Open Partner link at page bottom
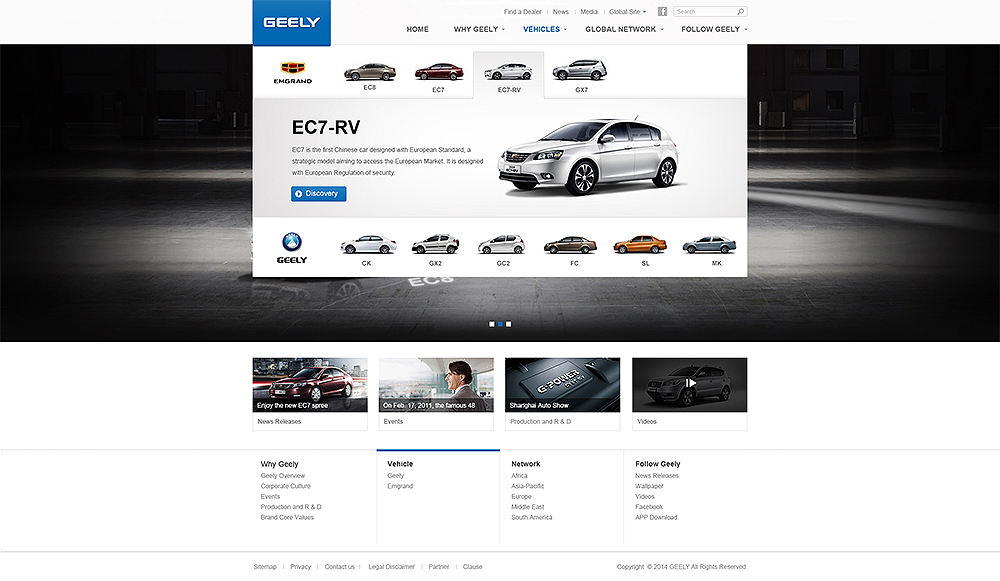Viewport: 1000px width, 581px height. [x=439, y=567]
